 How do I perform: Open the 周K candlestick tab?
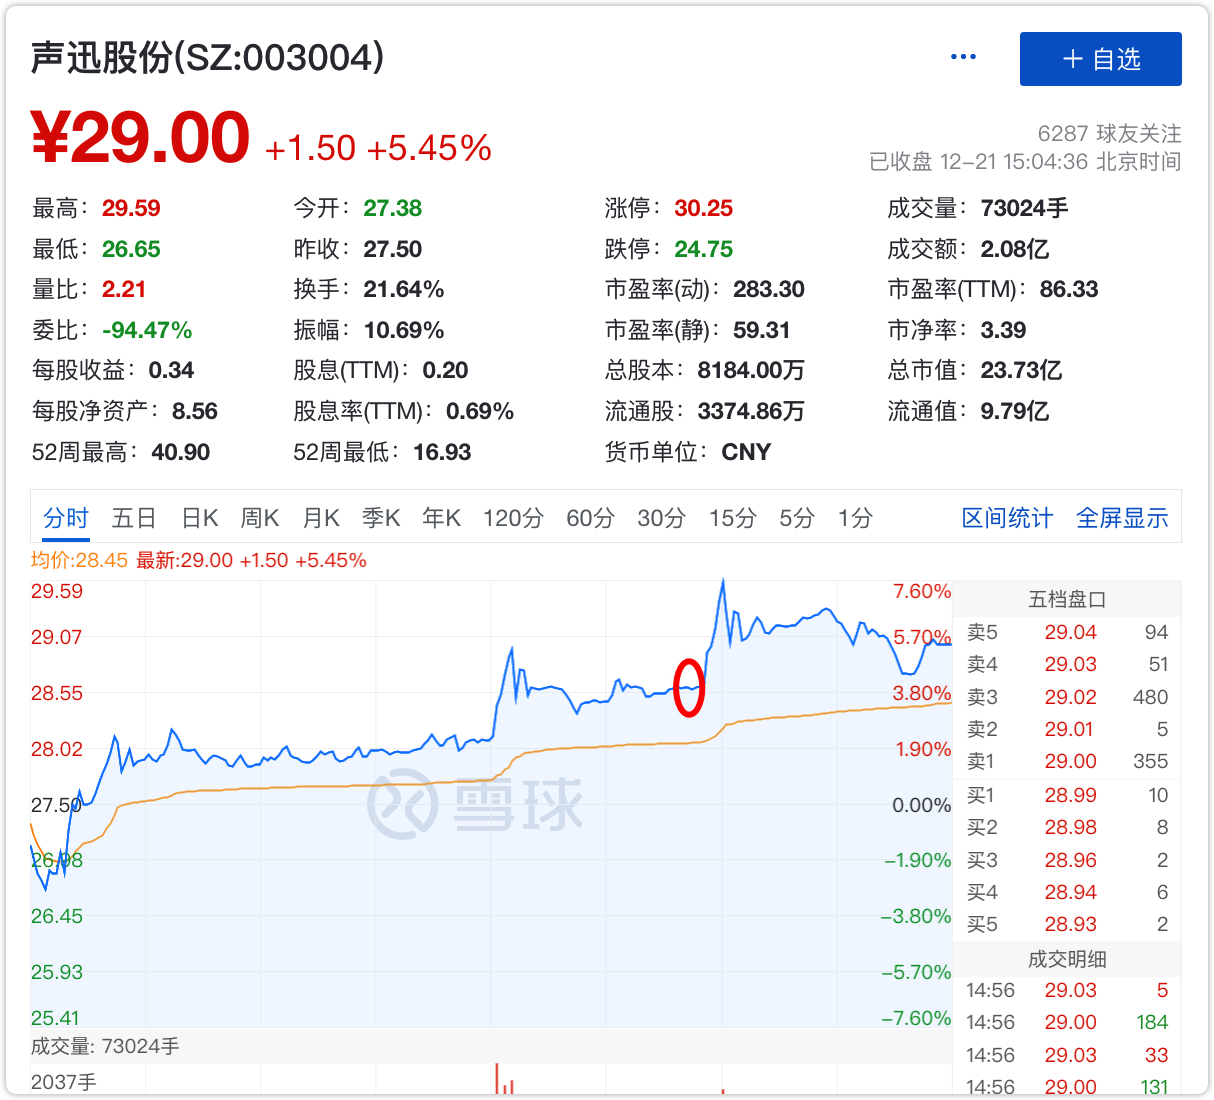click(260, 518)
